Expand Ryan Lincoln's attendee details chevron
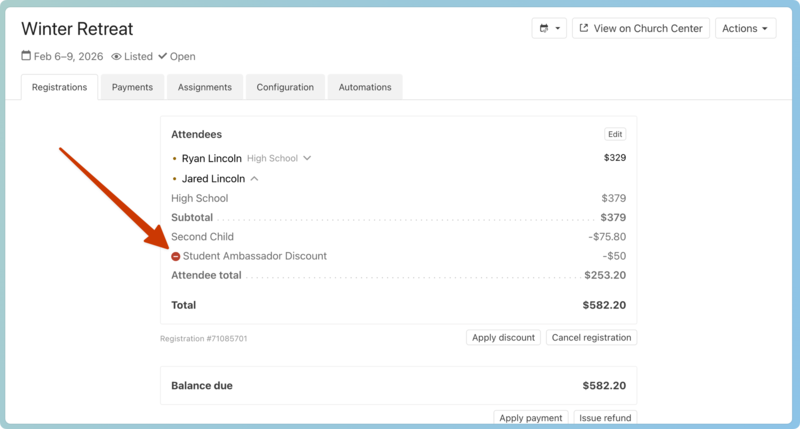 point(307,158)
